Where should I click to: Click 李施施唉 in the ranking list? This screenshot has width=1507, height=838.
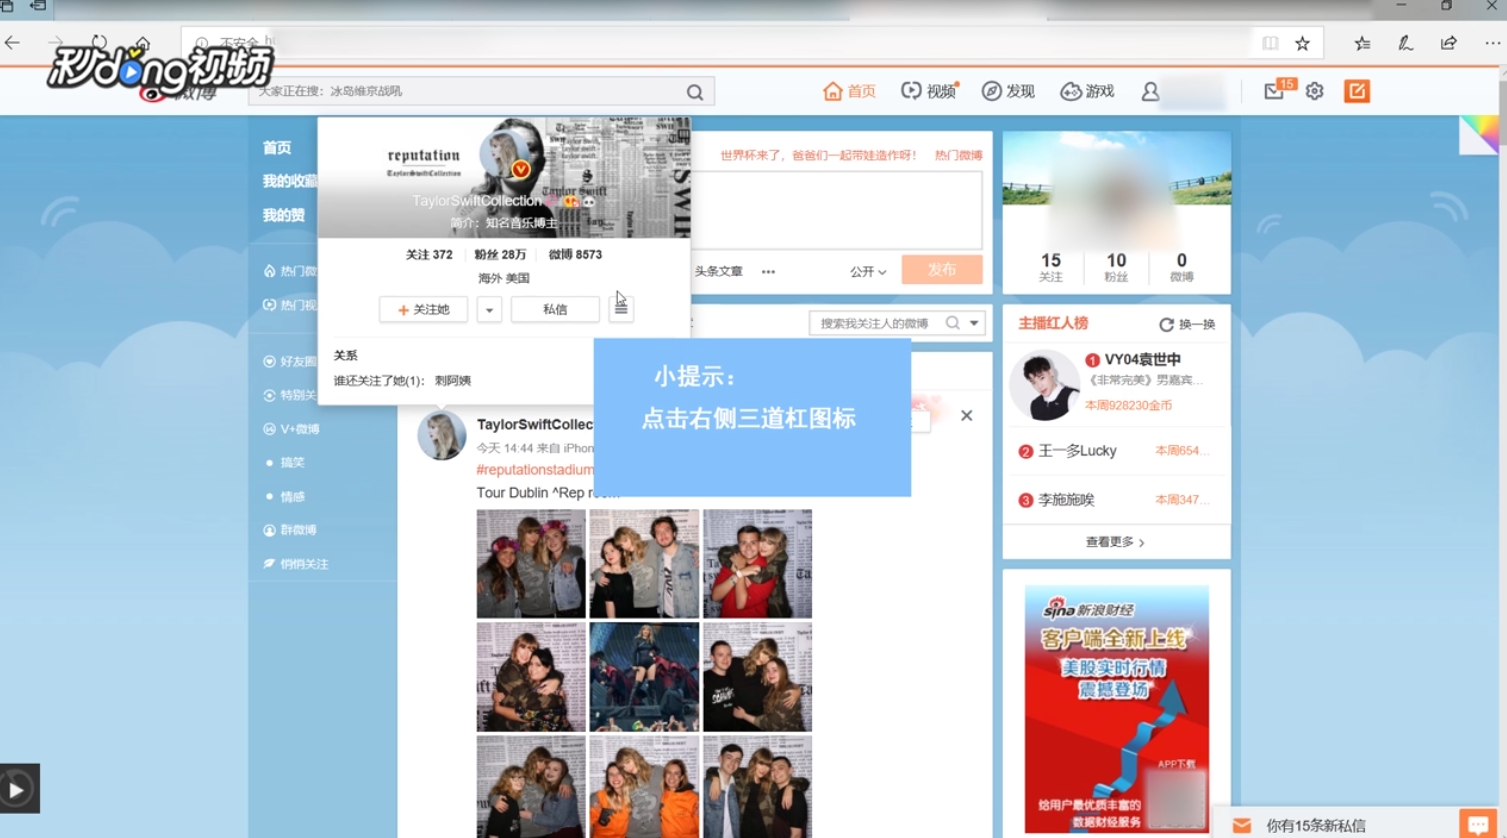coord(1066,500)
